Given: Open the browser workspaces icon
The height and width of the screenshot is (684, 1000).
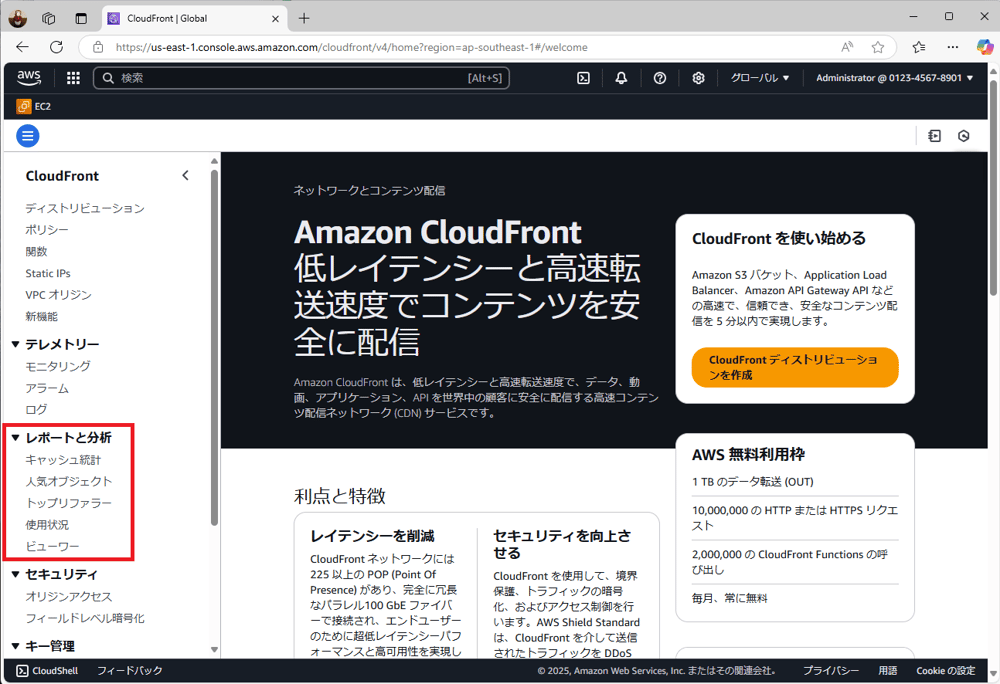Looking at the screenshot, I should click(48, 18).
